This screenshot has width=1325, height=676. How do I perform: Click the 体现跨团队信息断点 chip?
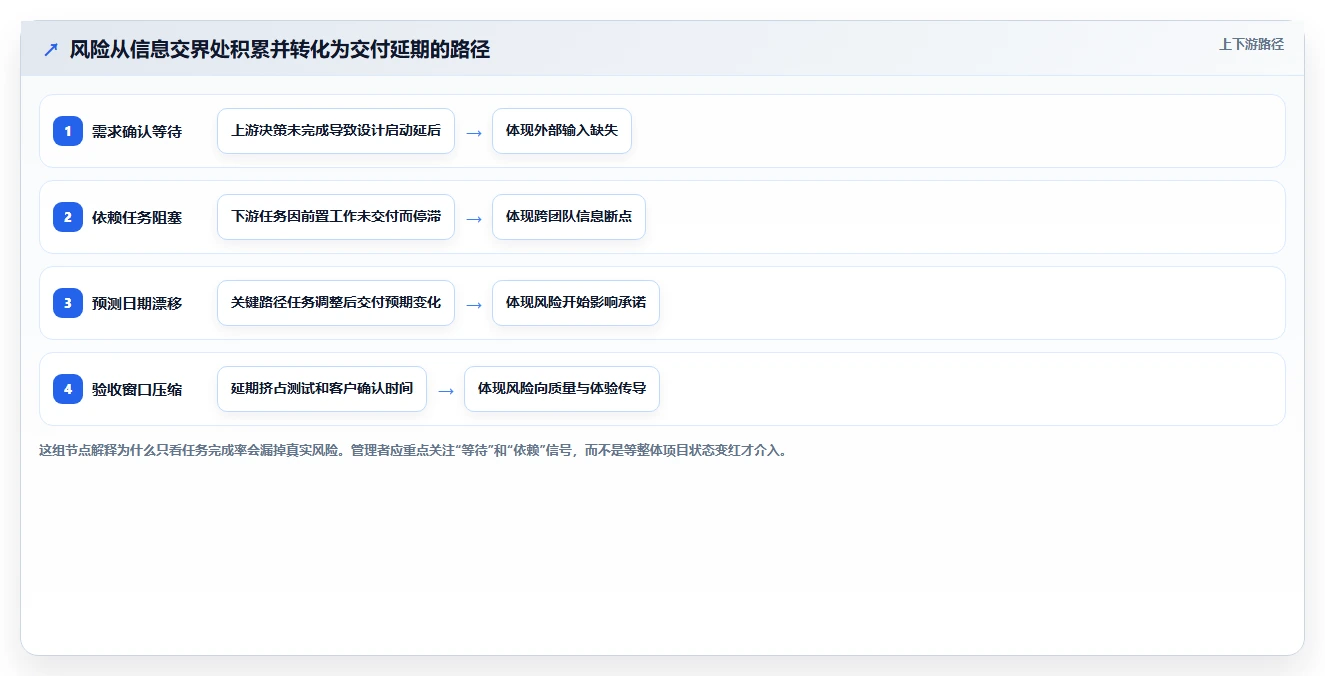click(569, 217)
